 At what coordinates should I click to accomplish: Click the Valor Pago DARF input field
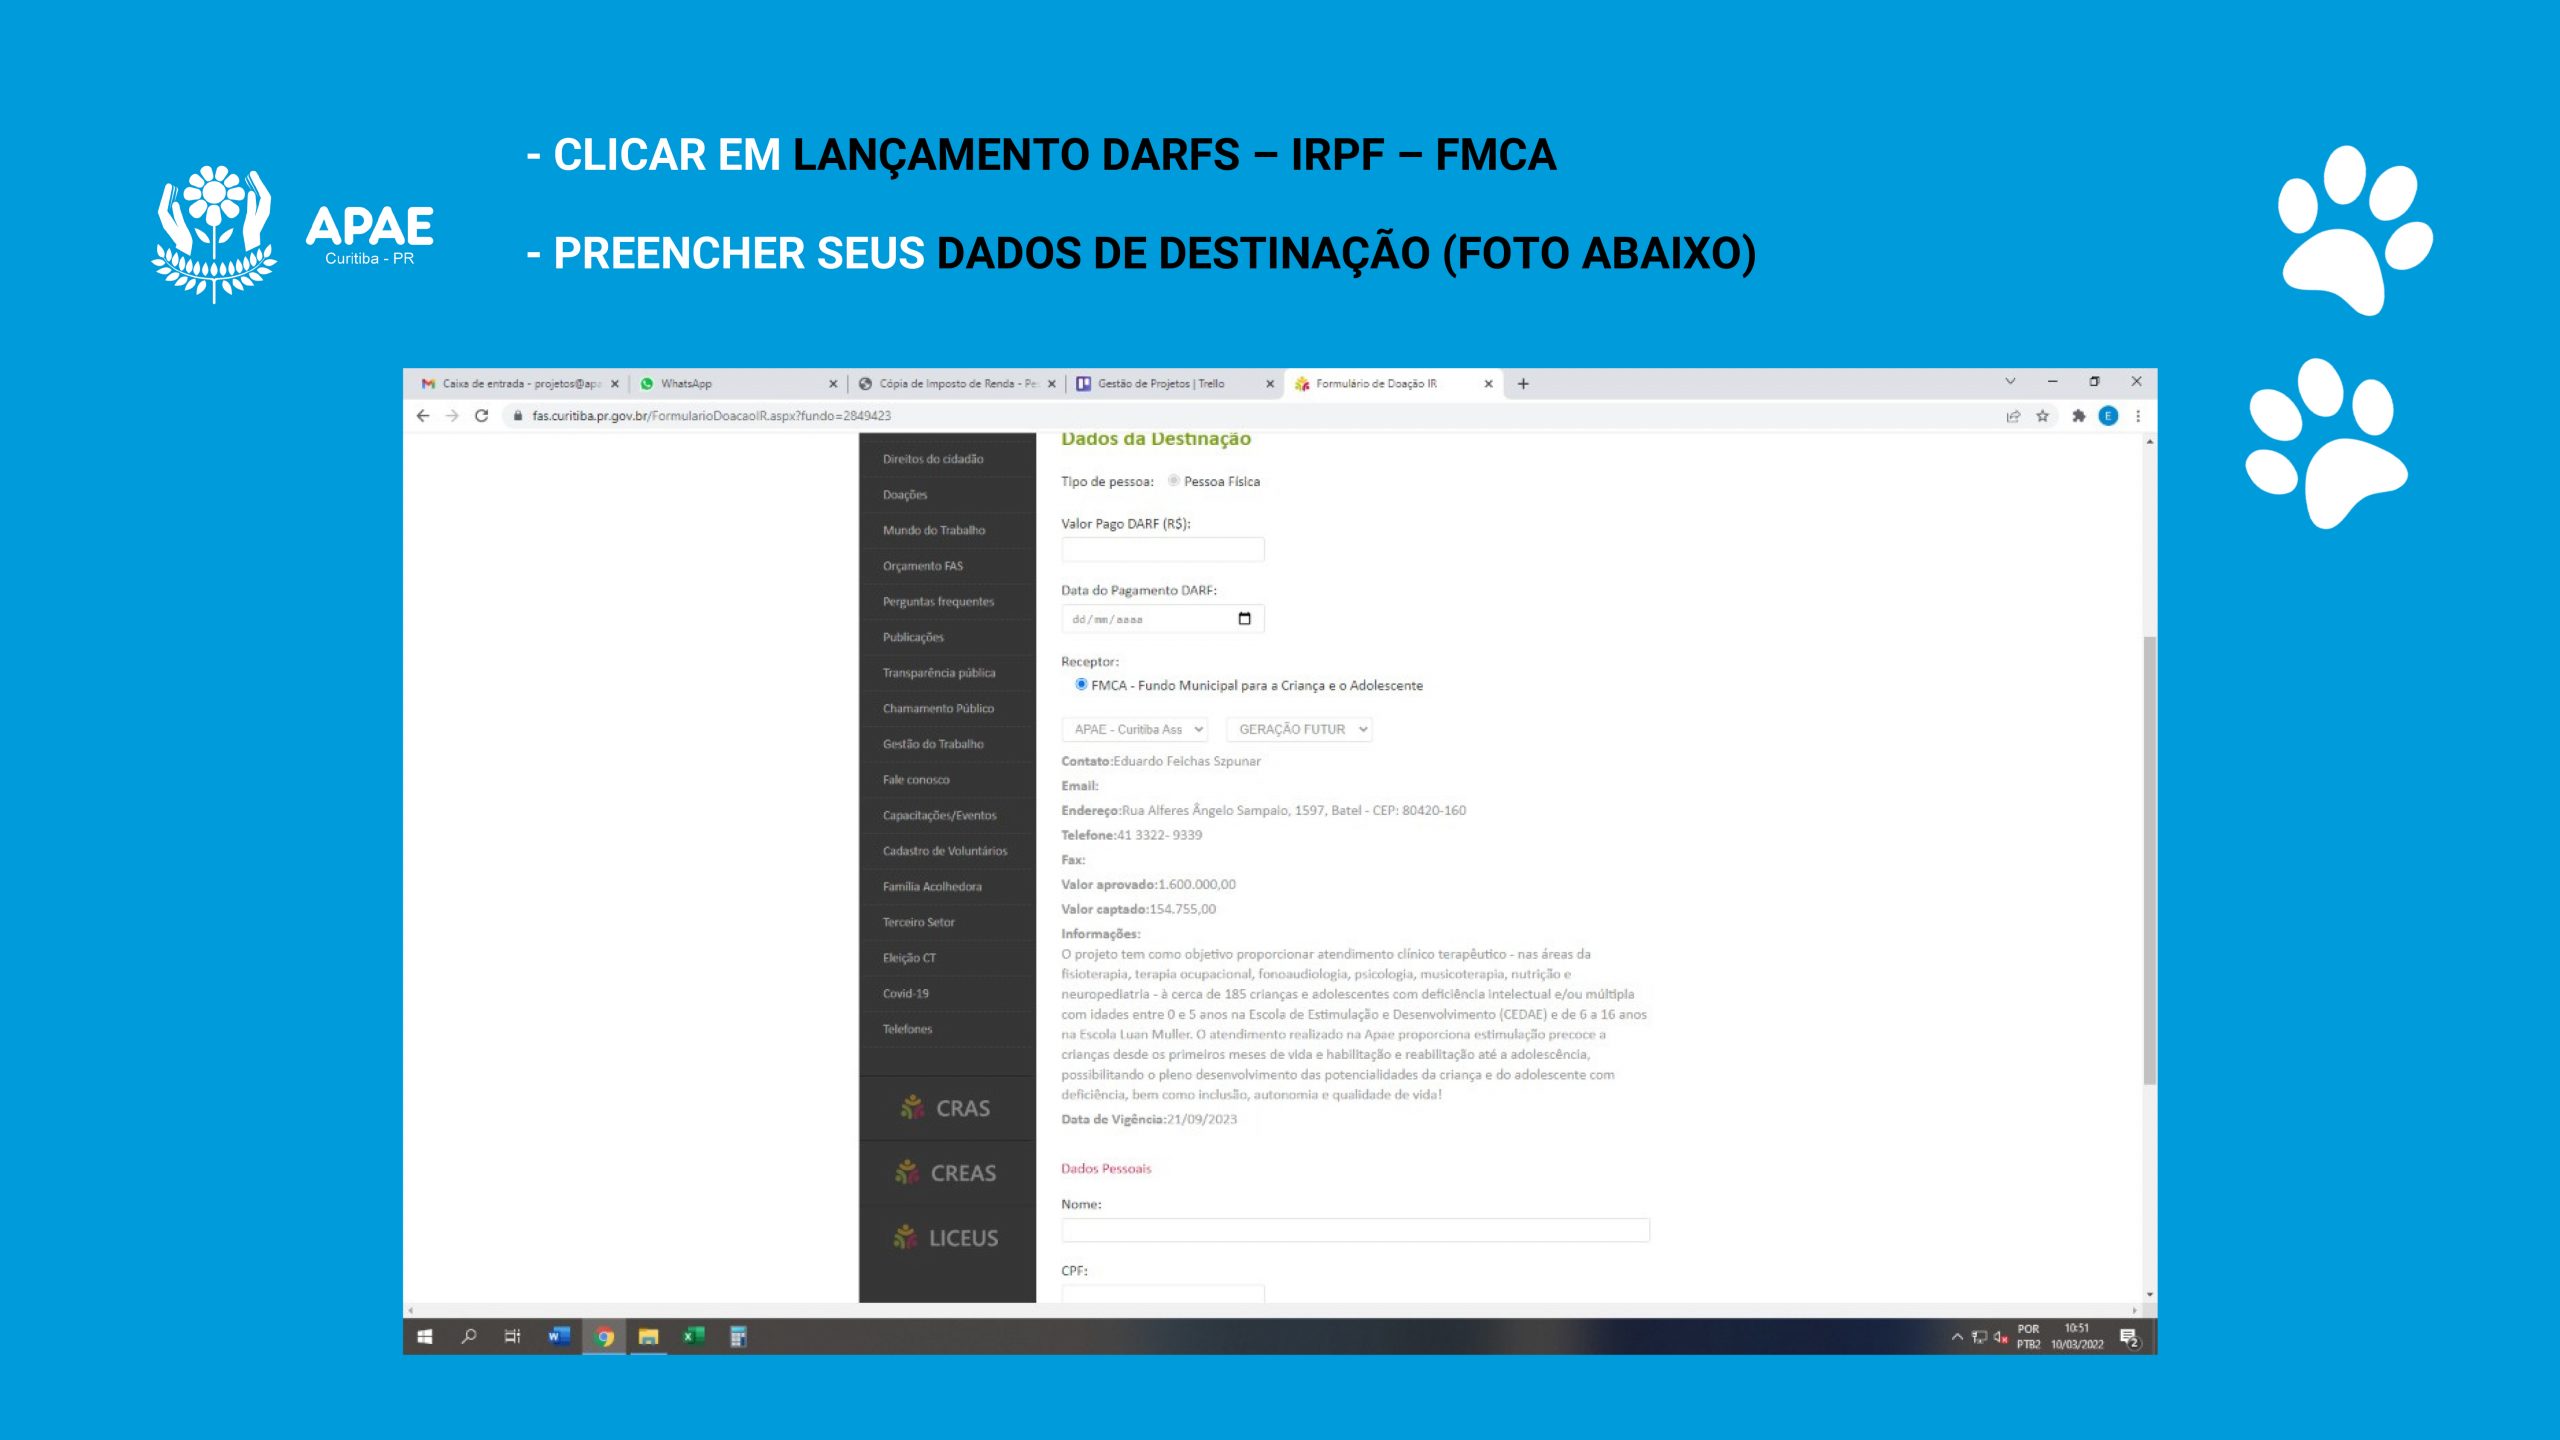click(x=1163, y=550)
